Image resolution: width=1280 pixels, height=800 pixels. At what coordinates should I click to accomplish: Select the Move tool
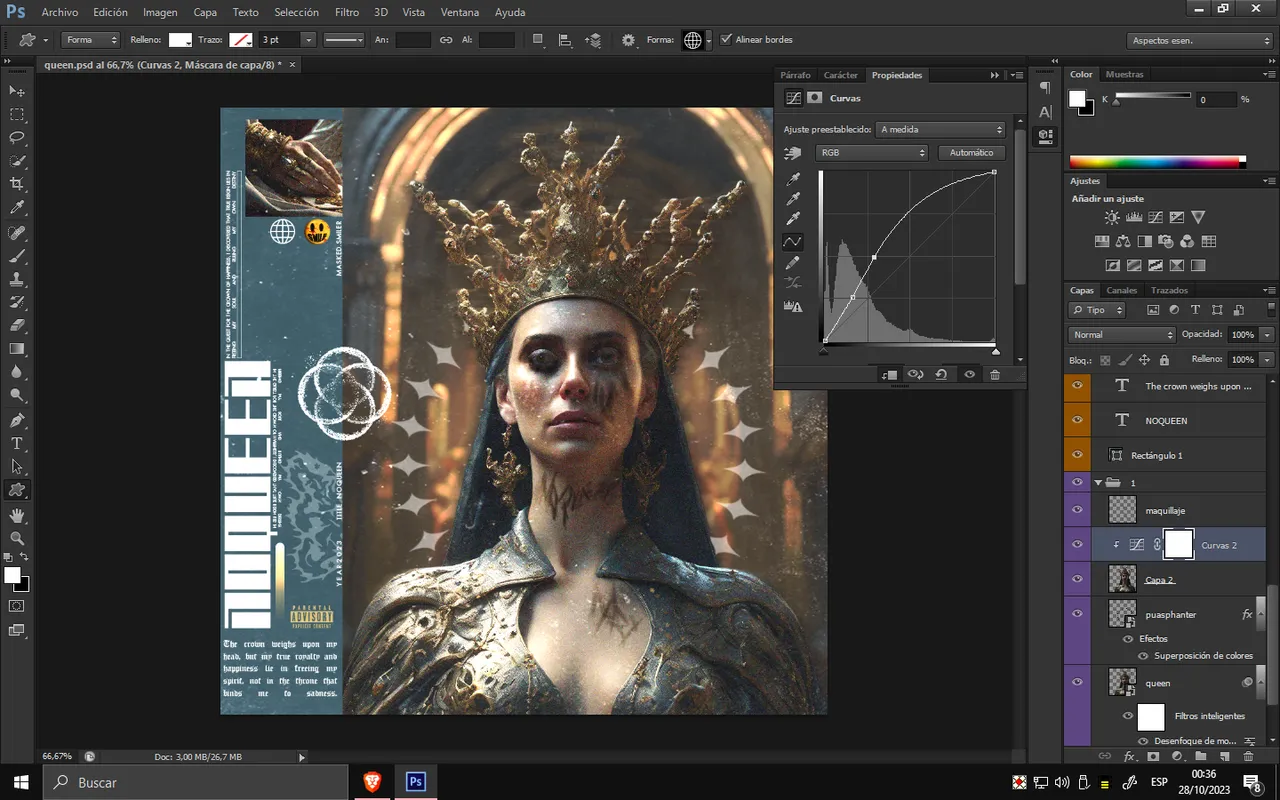click(x=17, y=91)
